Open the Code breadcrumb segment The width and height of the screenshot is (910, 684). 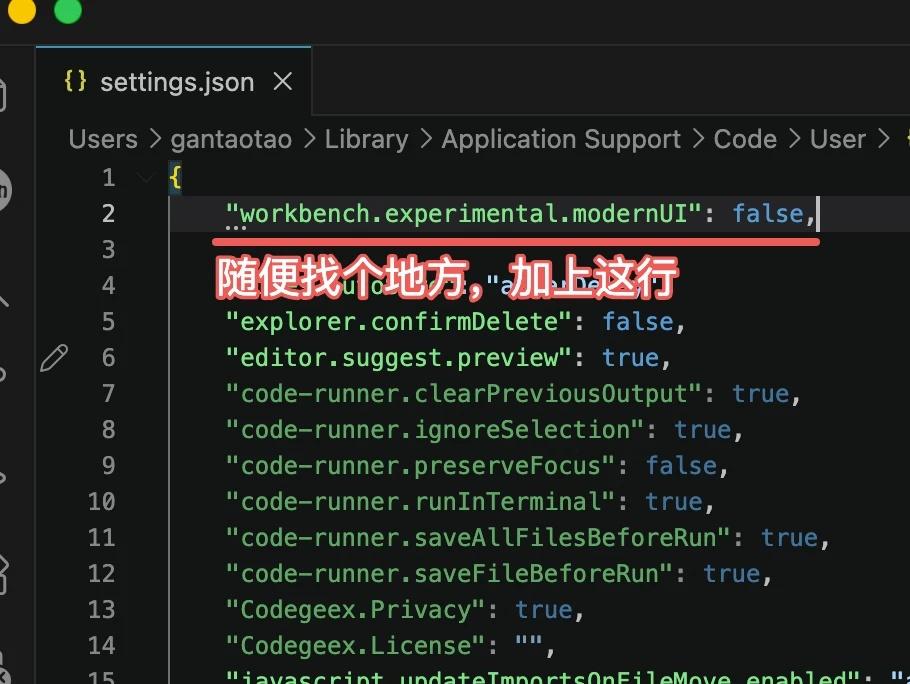(x=745, y=139)
